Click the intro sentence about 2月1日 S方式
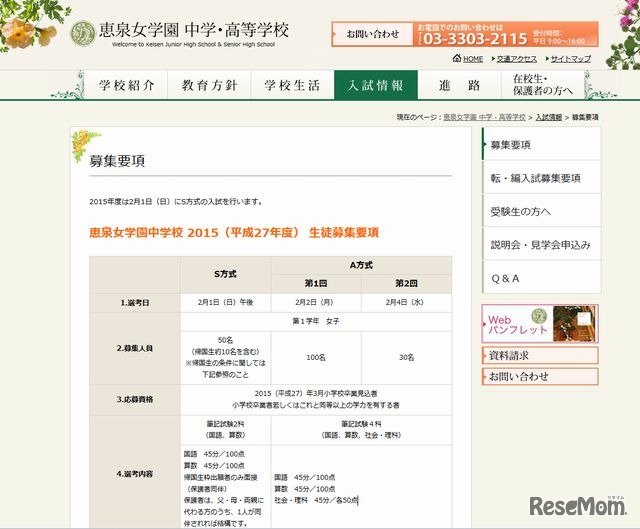Viewport: 640px width, 529px height. point(176,202)
